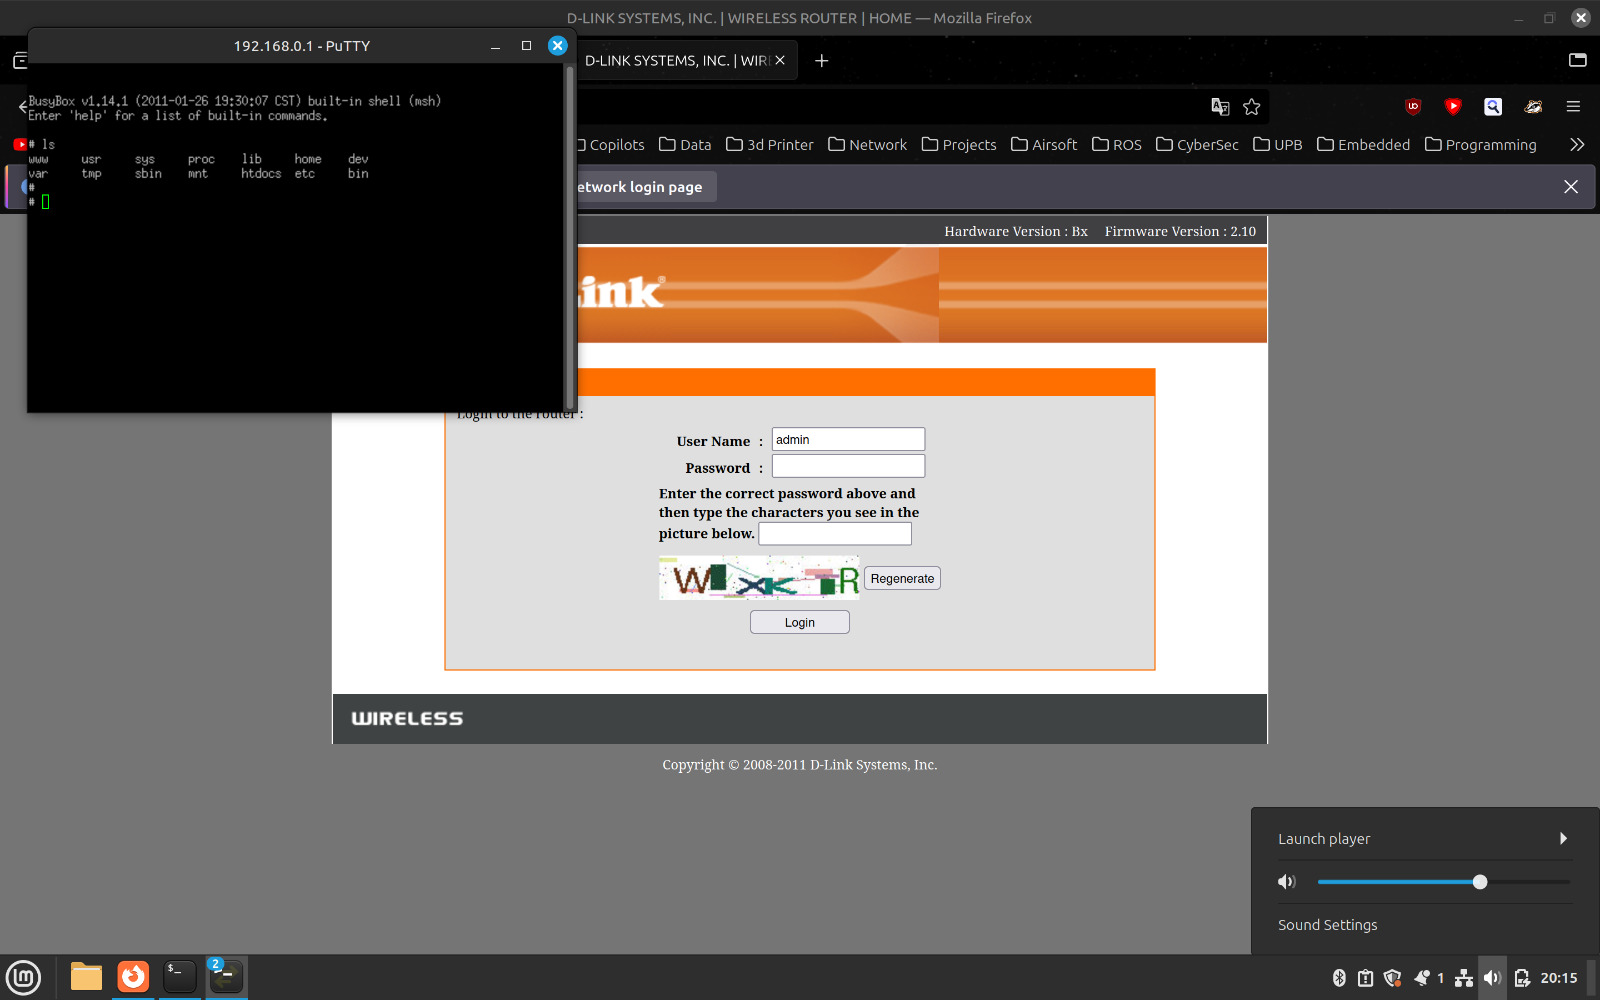Screen dimensions: 1600x1000
Task: Click the captcha image
Action: click(x=759, y=578)
